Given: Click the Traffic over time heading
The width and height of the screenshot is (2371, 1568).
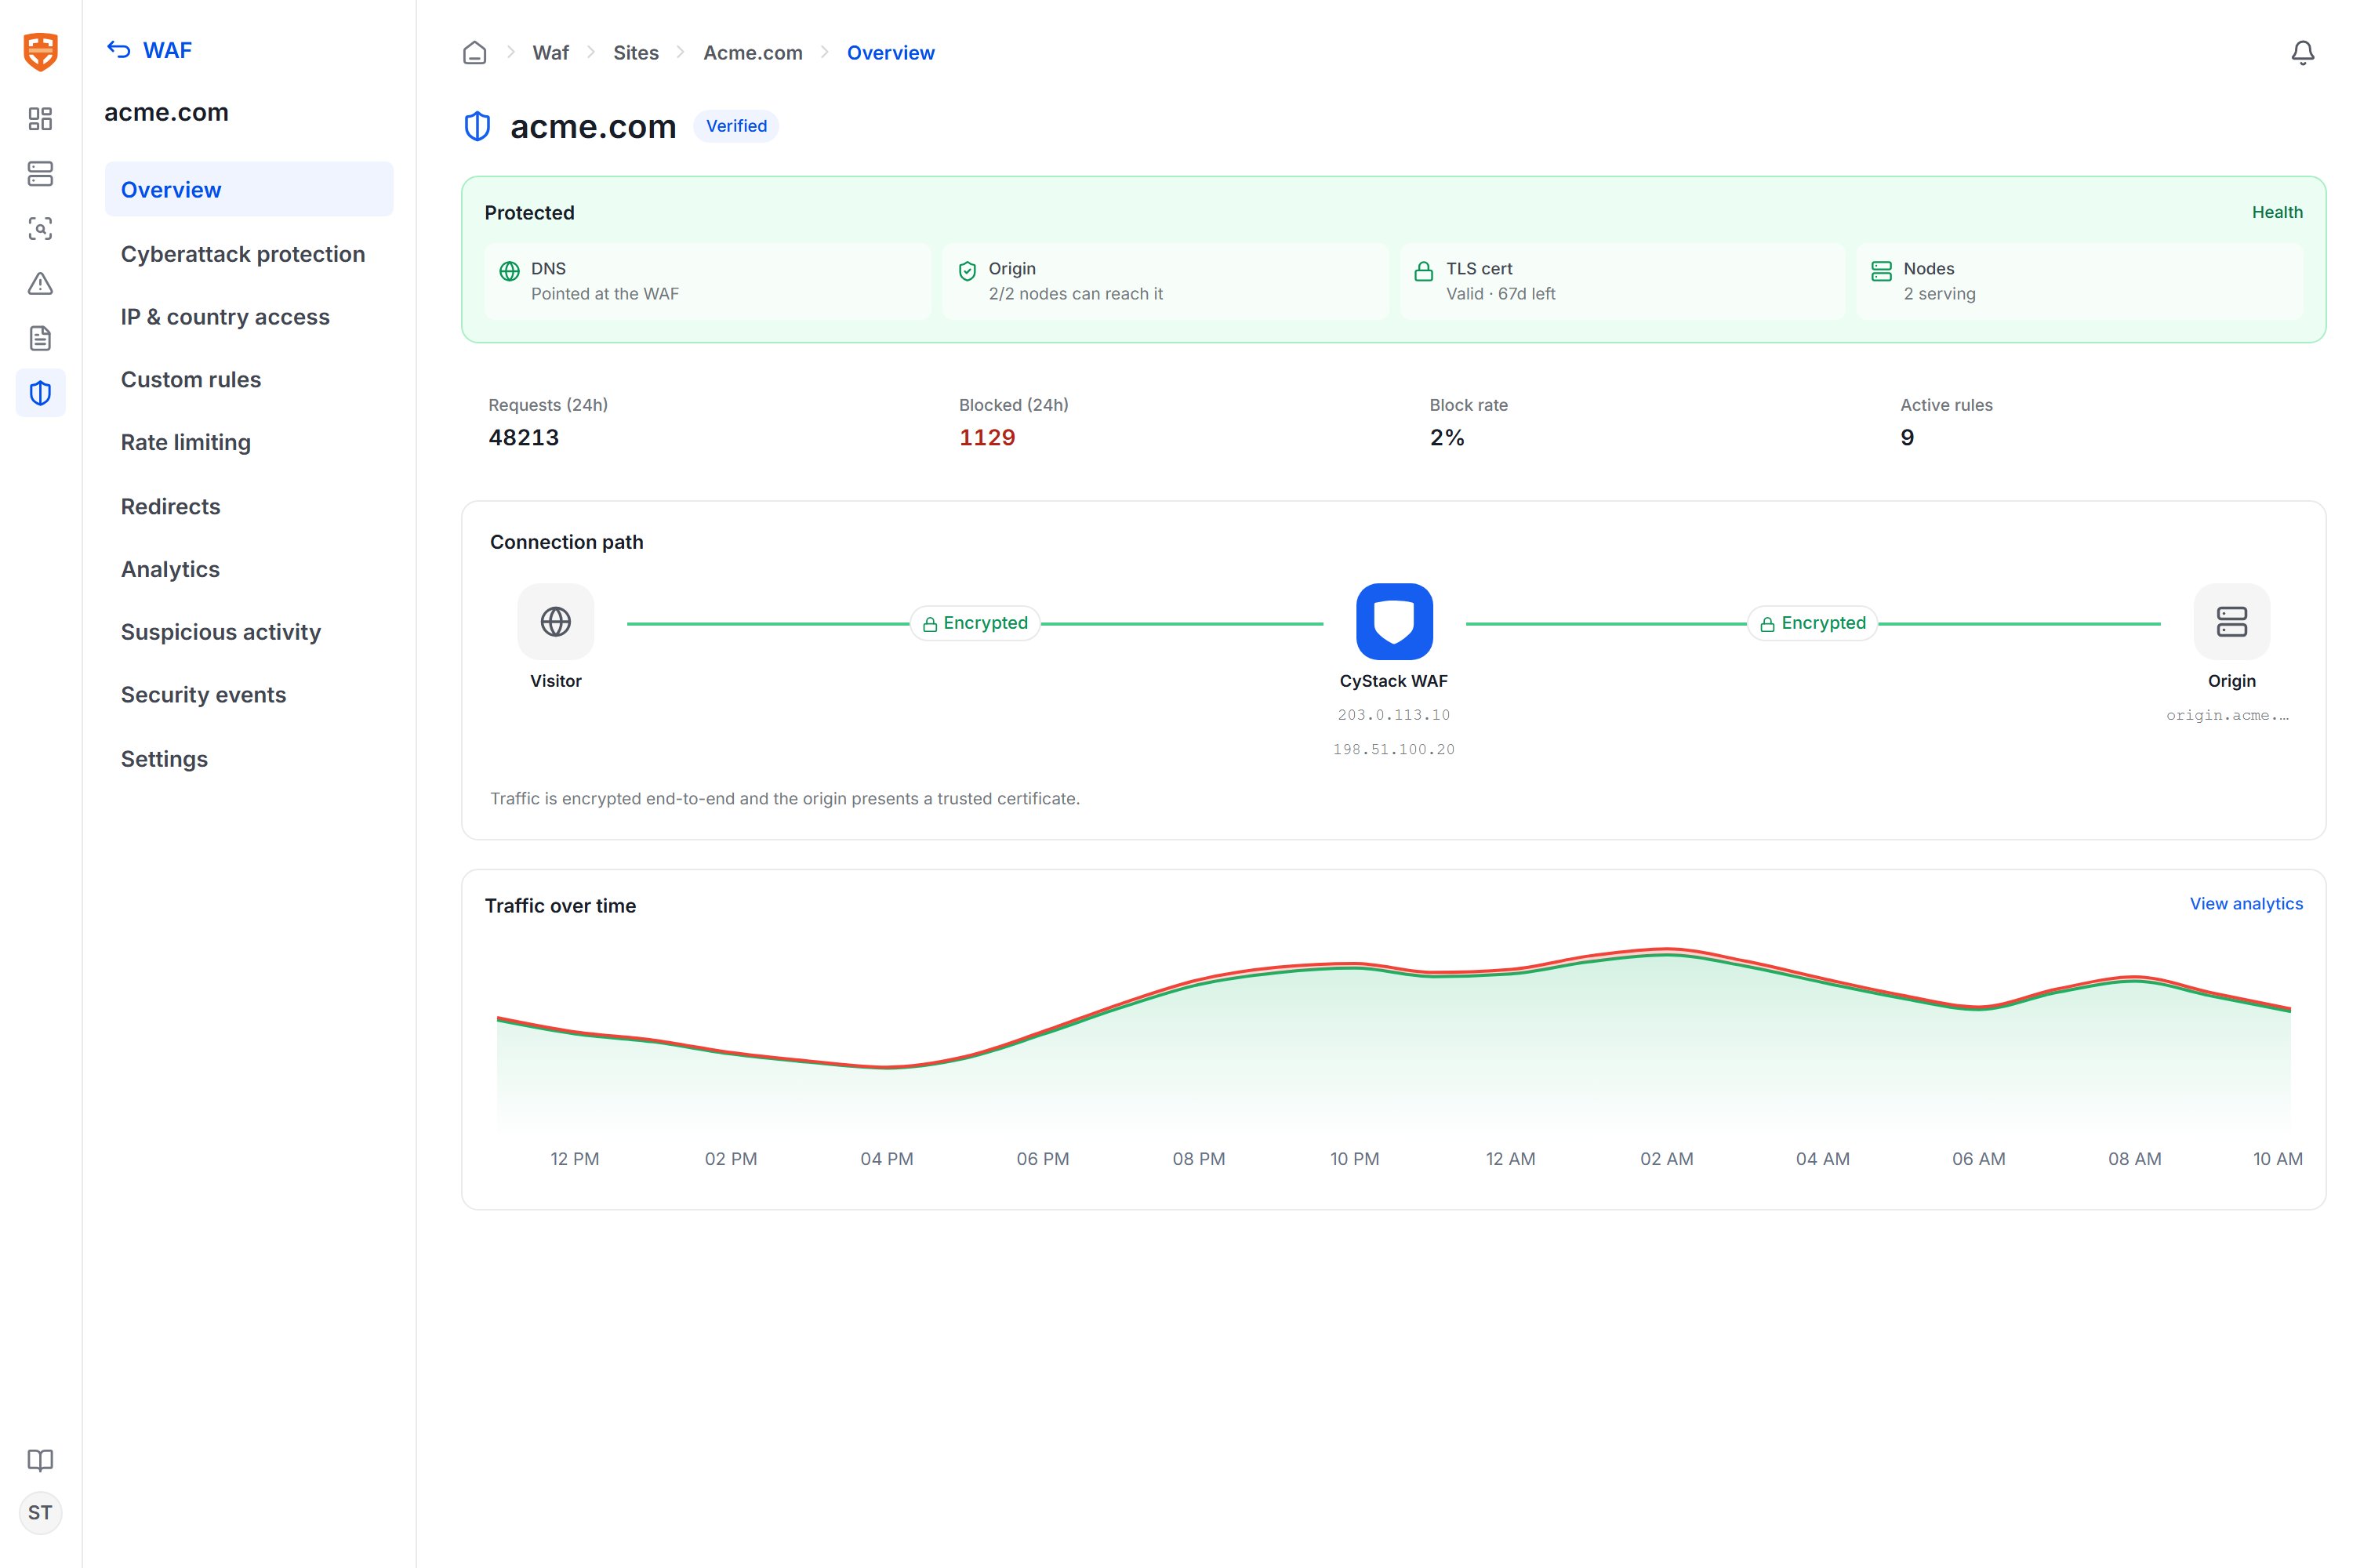Looking at the screenshot, I should 560,906.
